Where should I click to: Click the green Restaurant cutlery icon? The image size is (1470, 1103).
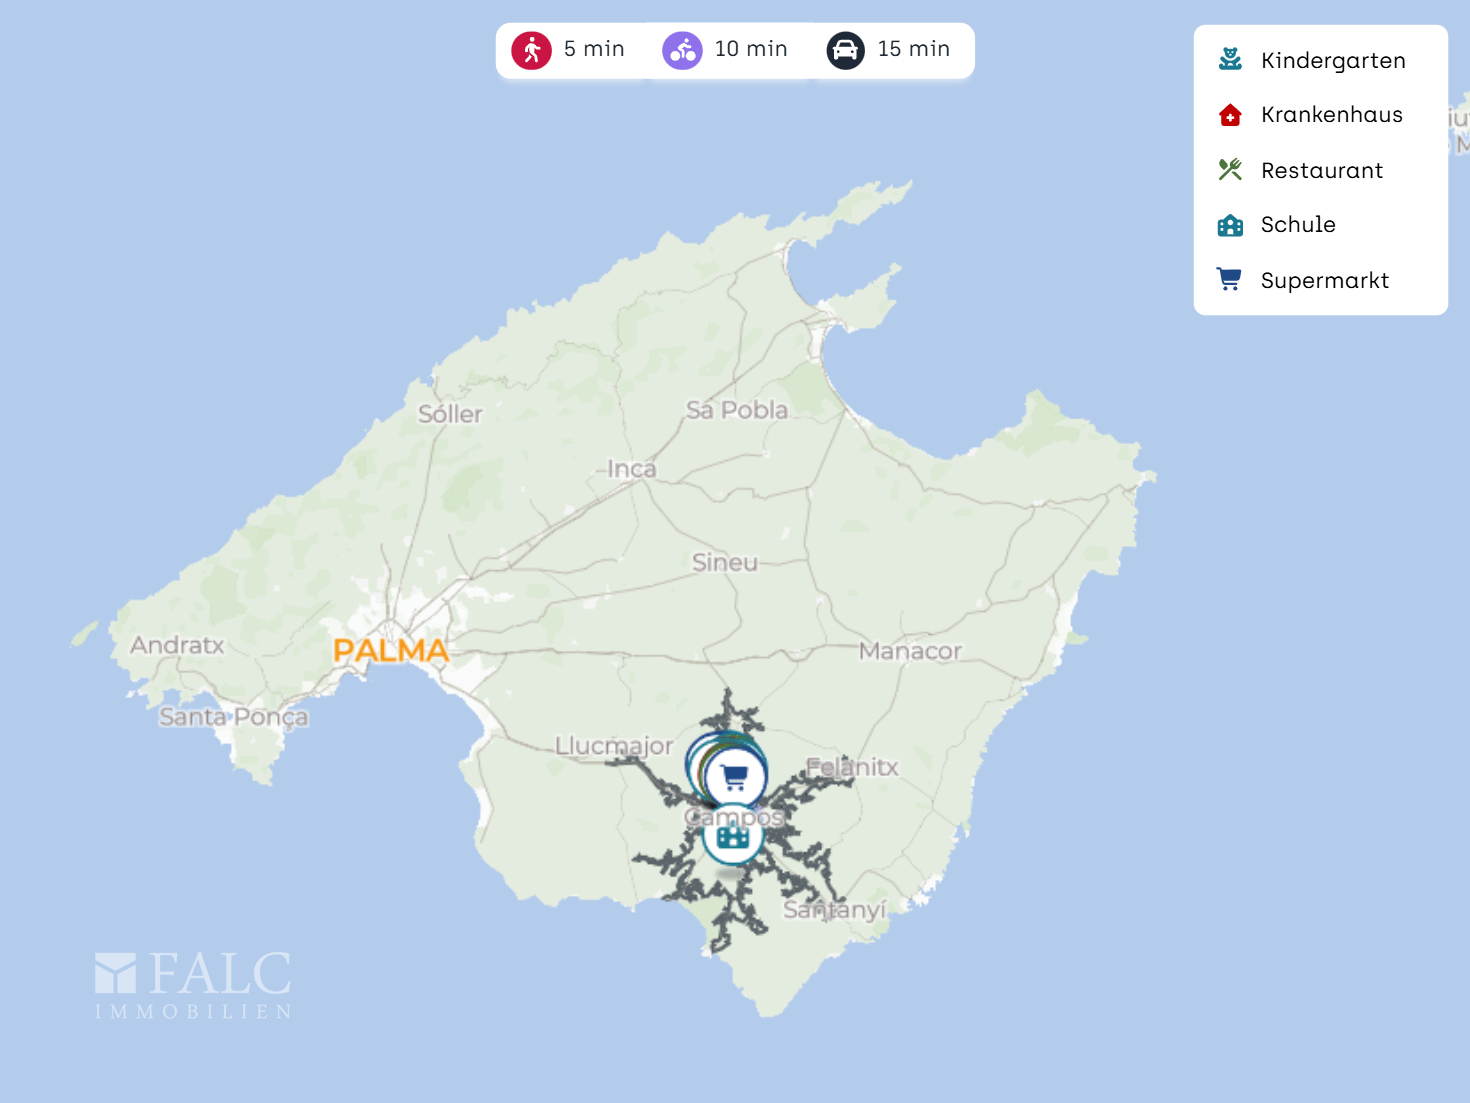tap(1230, 170)
